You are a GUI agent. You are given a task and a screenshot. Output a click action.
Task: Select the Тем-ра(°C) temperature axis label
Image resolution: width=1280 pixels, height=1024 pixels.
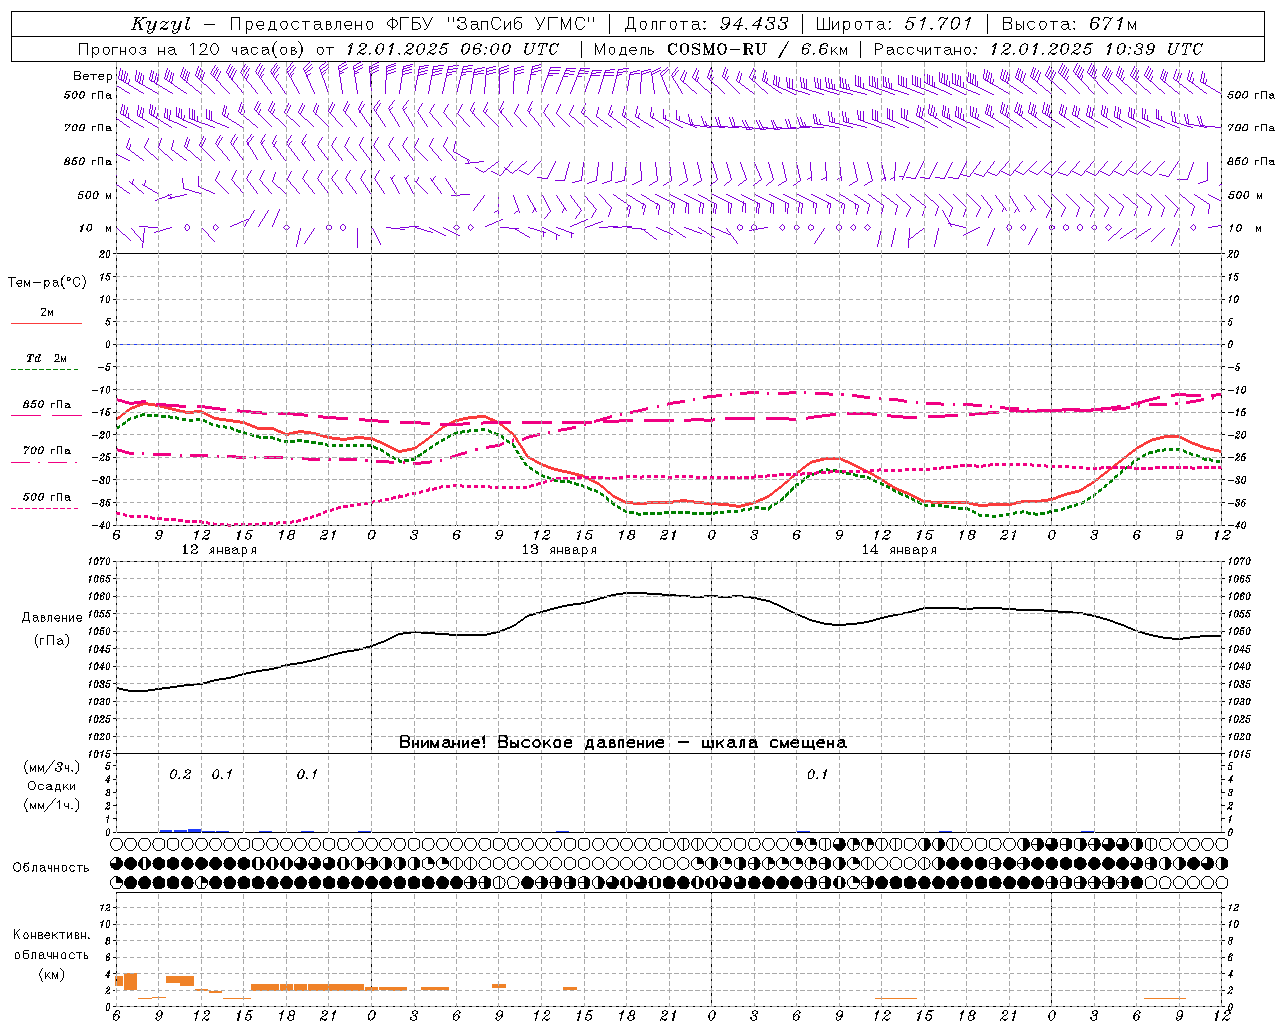47,283
